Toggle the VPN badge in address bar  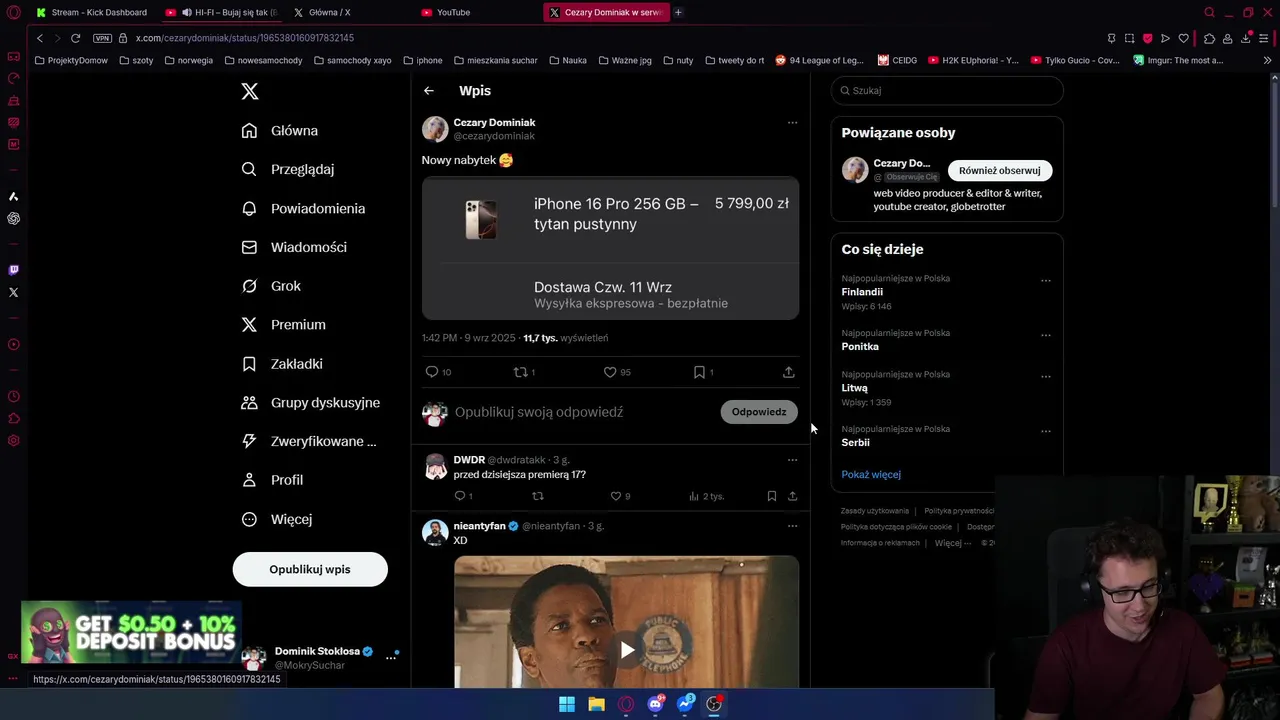(x=102, y=38)
